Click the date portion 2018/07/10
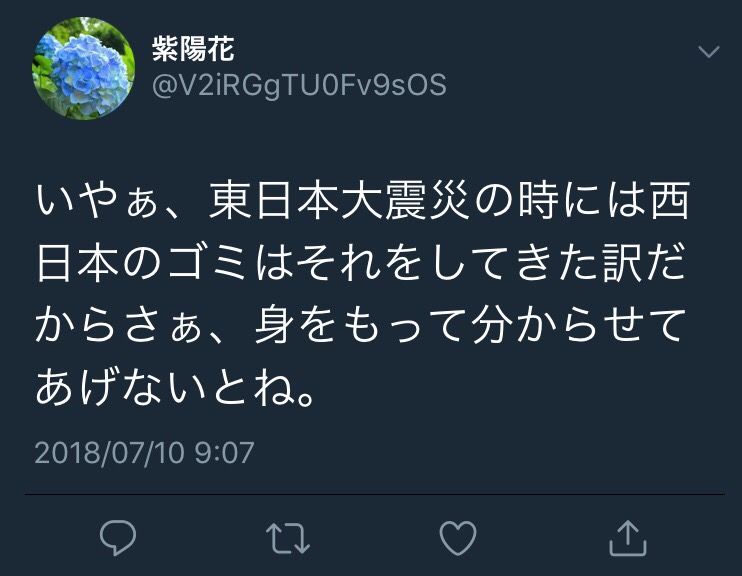742x576 pixels. point(109,452)
